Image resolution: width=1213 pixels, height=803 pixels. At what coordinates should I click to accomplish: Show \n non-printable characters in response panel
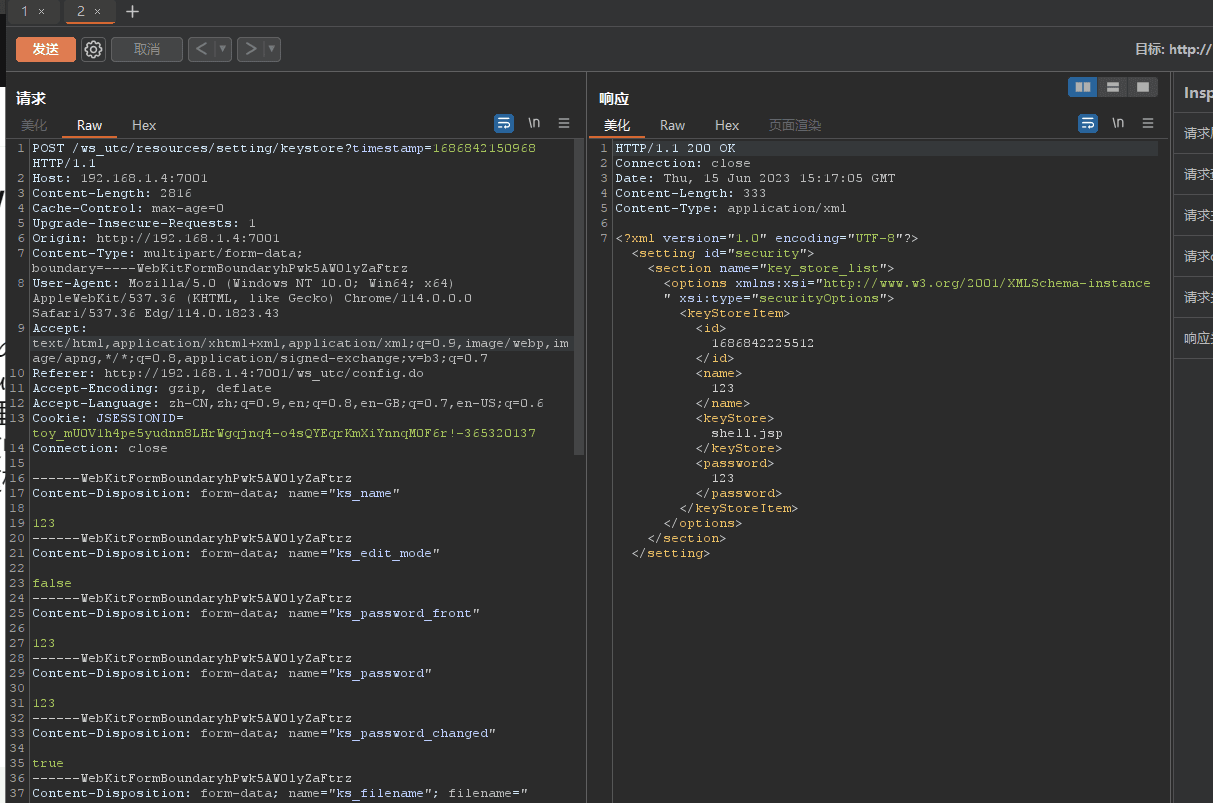(x=1118, y=123)
